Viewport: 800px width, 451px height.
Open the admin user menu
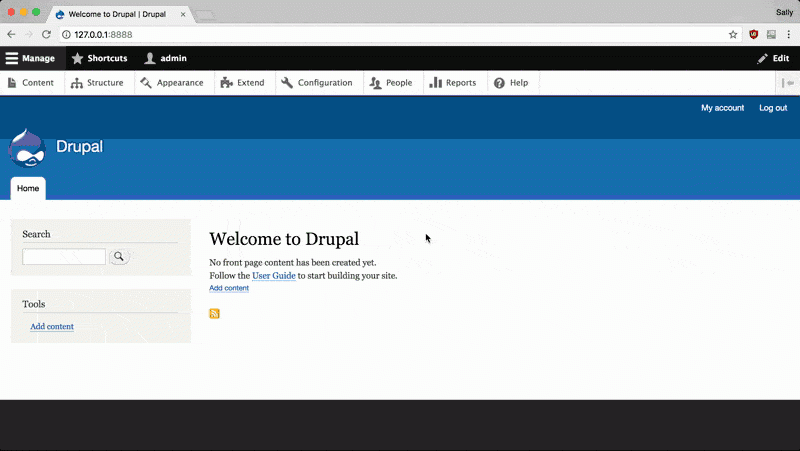166,58
